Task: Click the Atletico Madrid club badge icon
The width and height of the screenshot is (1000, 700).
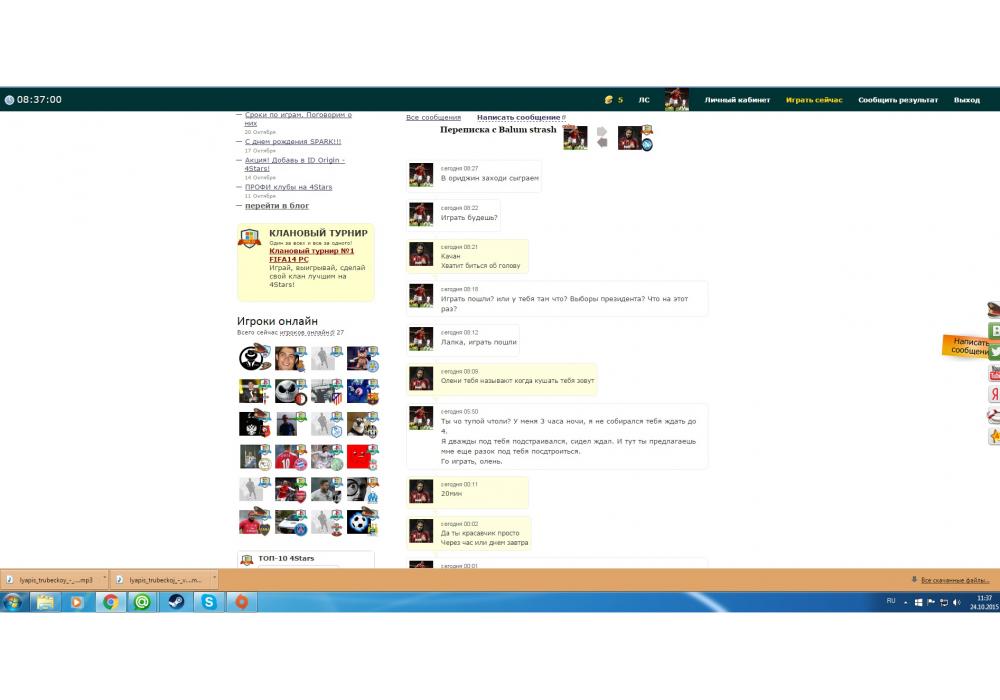Action: (337, 398)
